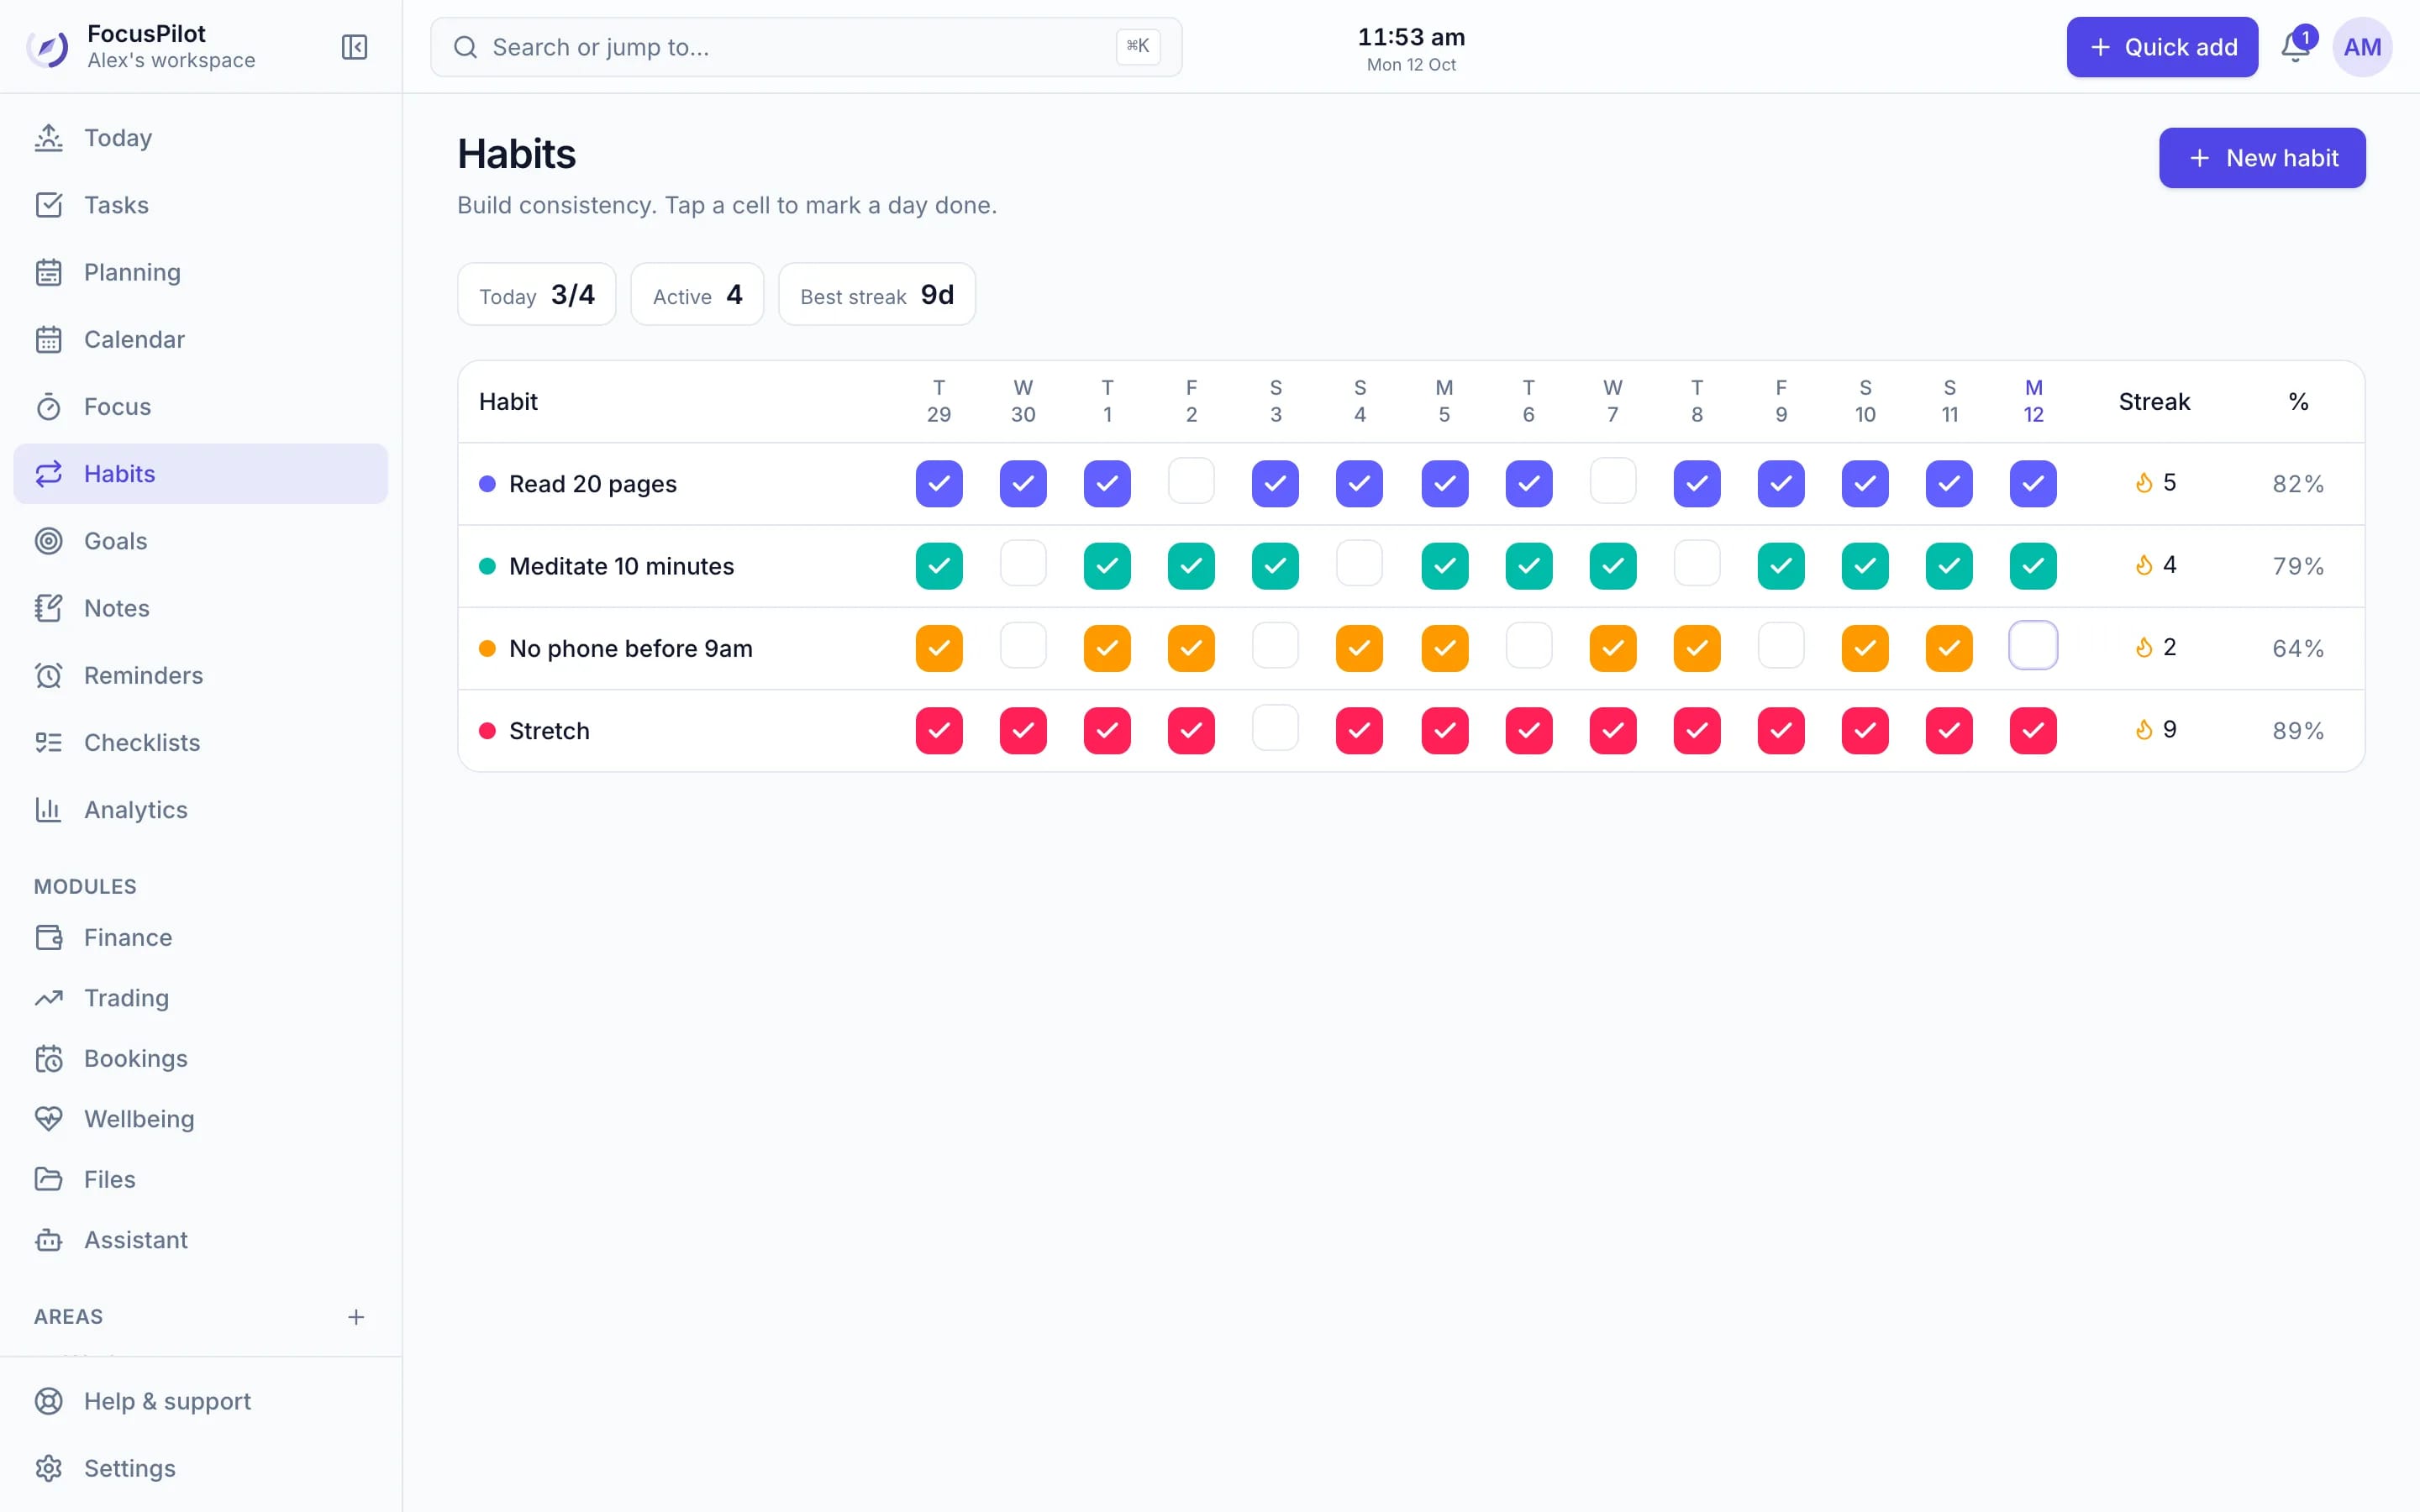Image resolution: width=2420 pixels, height=1512 pixels.
Task: Check Read 20 pages for Friday 2
Action: (x=1191, y=483)
